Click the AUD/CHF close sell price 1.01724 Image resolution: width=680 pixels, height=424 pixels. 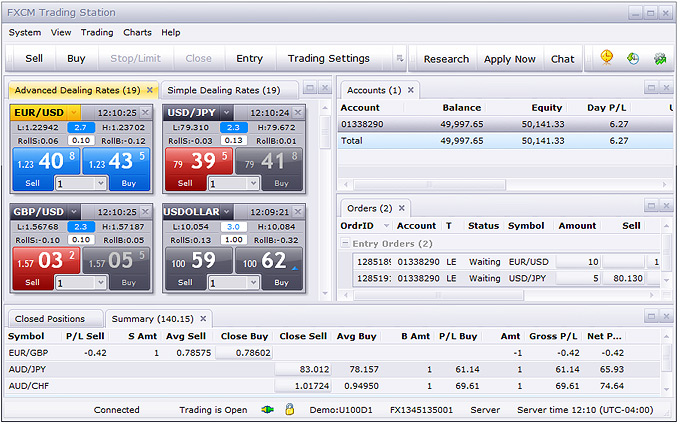303,386
